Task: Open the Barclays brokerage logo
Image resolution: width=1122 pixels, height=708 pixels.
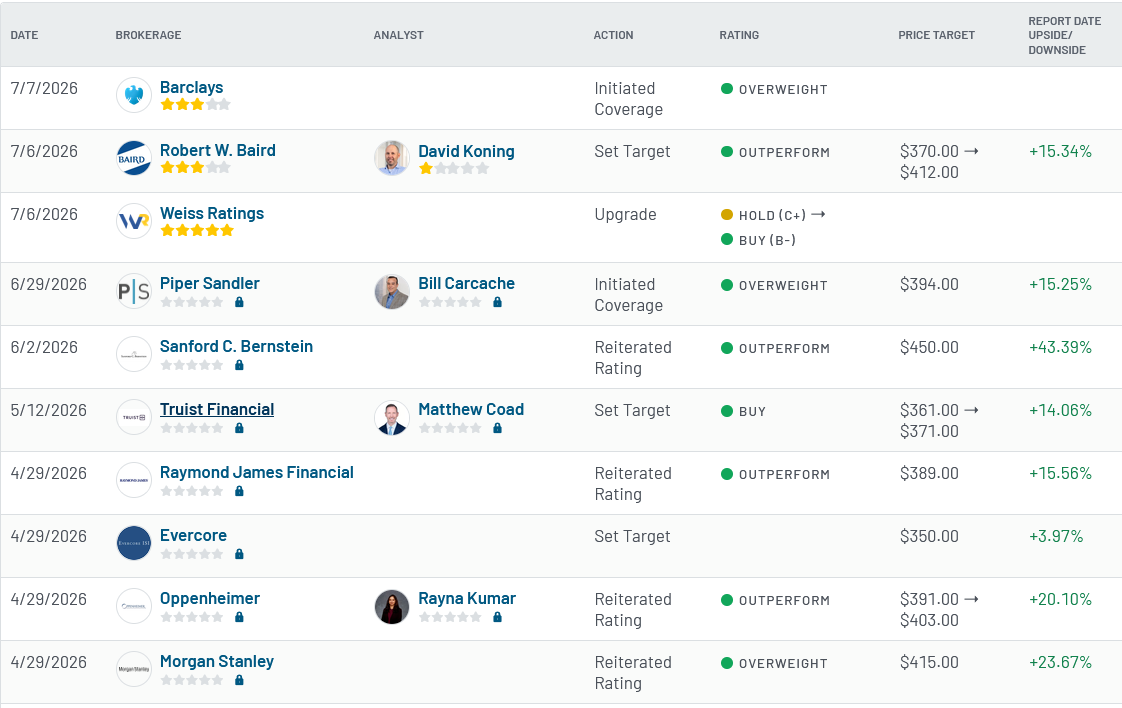Action: click(134, 95)
